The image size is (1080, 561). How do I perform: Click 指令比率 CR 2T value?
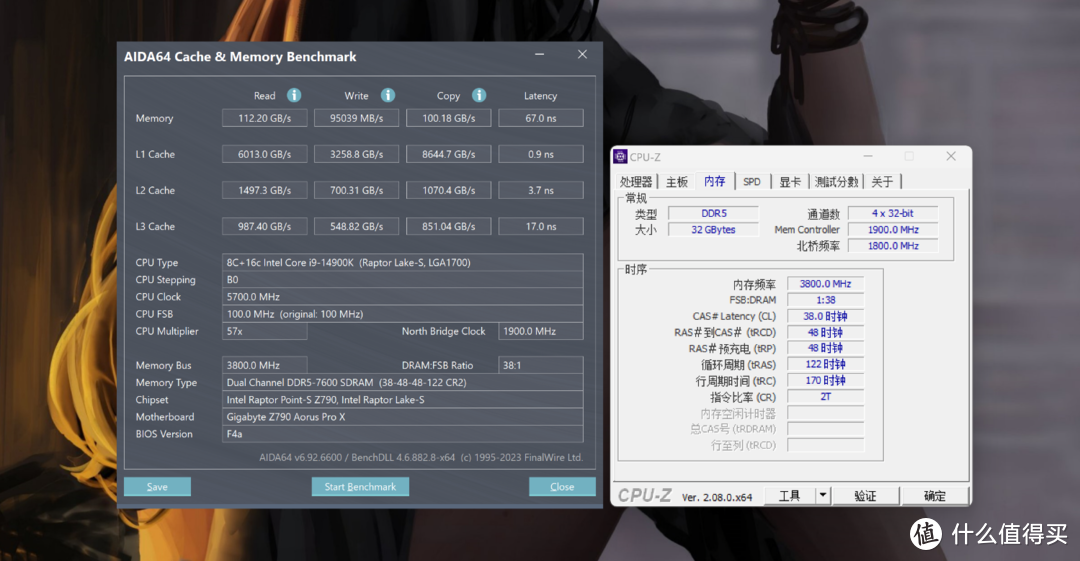(825, 396)
